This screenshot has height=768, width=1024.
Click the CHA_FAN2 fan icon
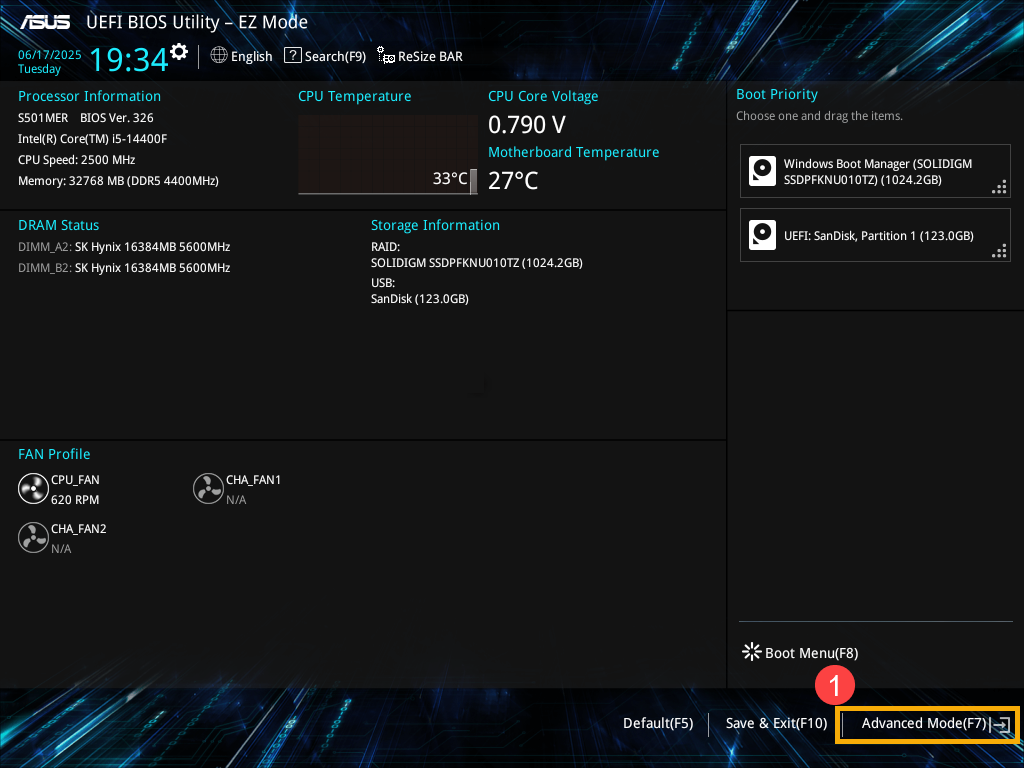(33, 538)
